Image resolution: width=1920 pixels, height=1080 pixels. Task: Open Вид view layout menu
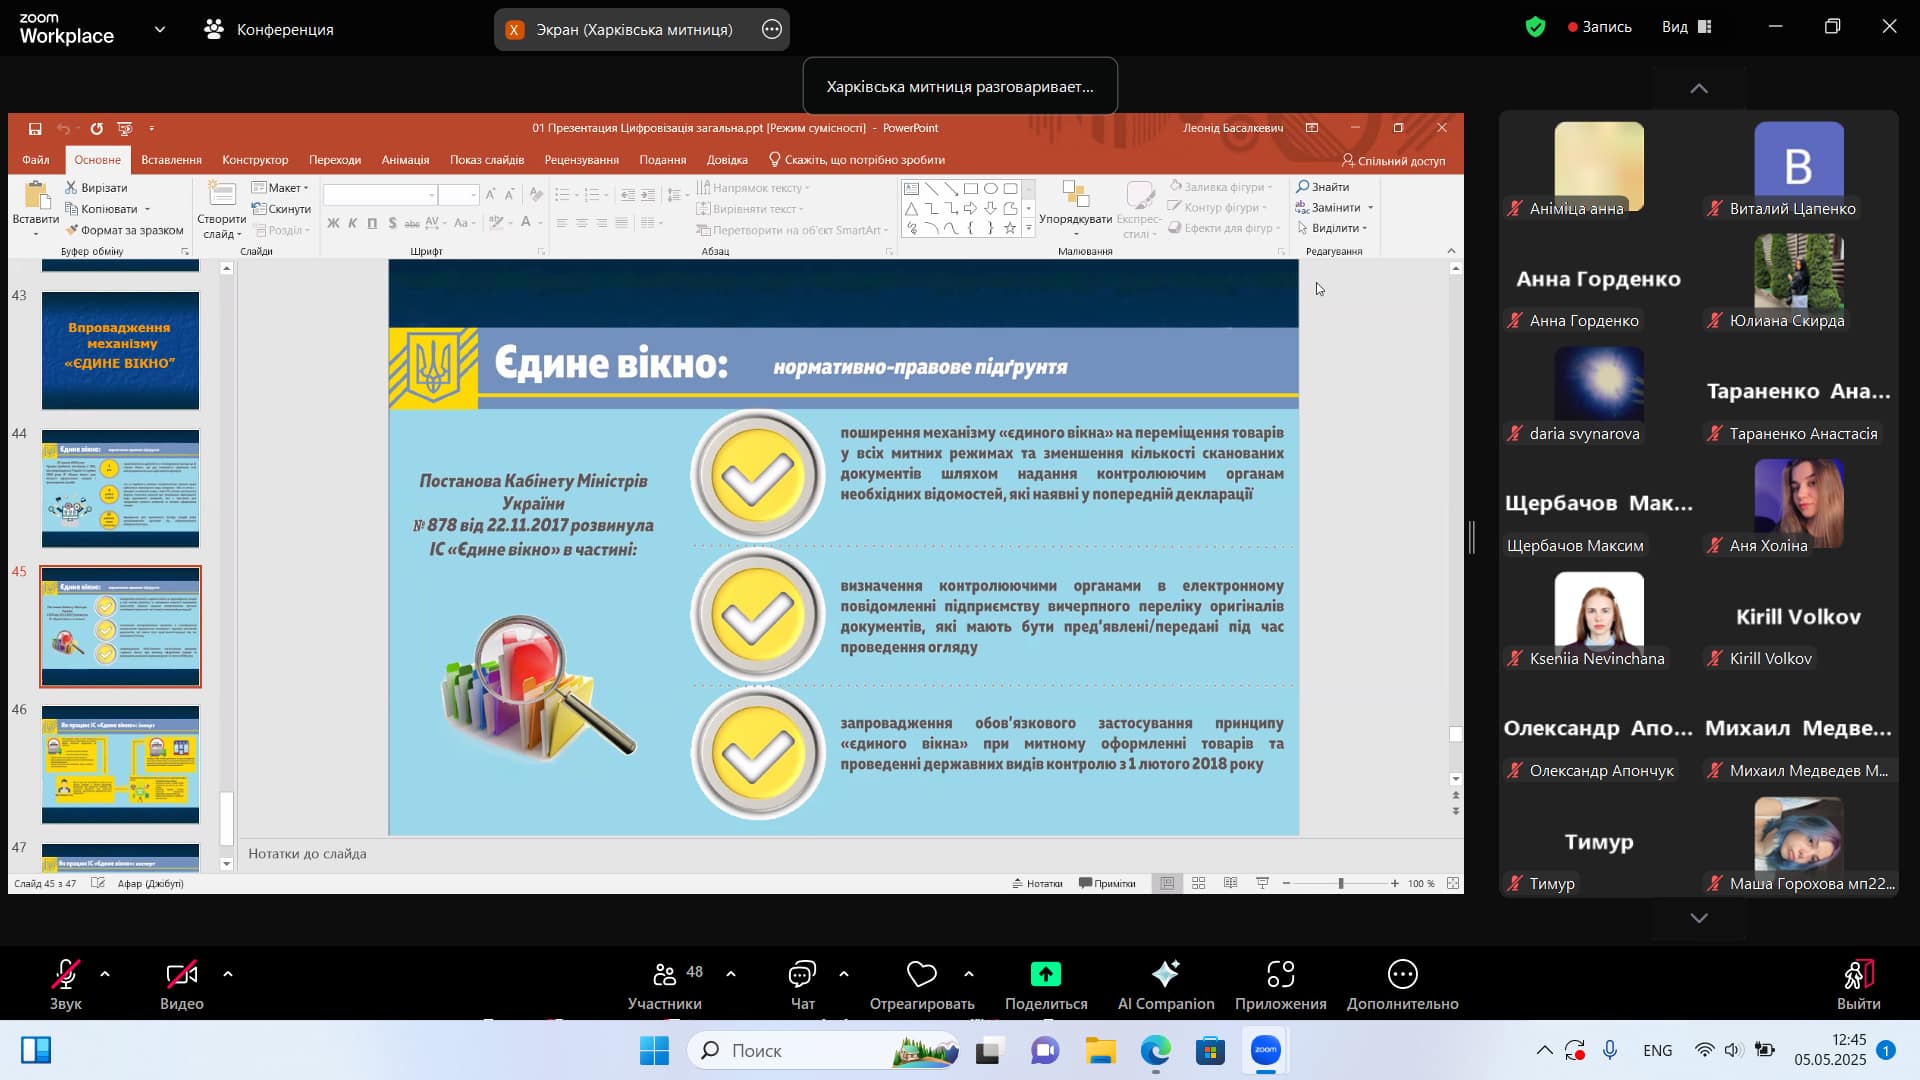point(1687,27)
